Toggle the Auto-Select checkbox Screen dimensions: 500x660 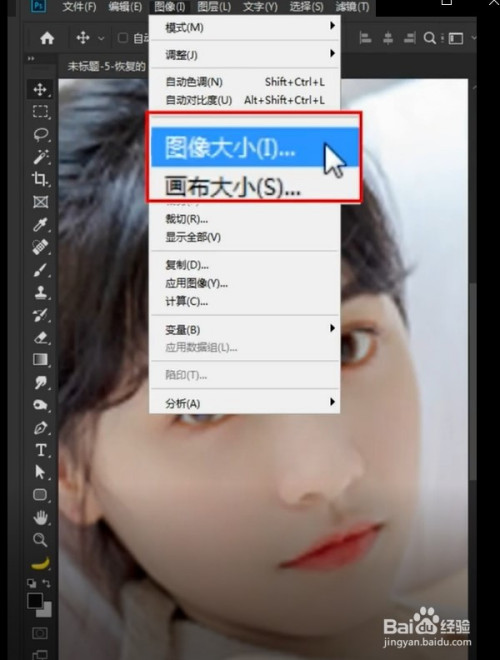tap(122, 38)
